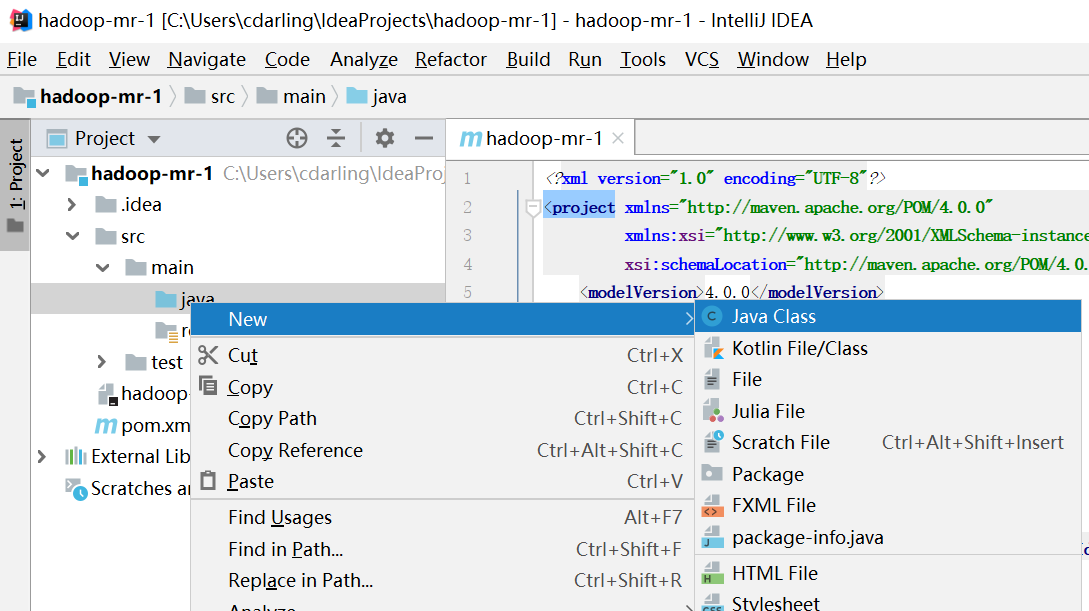Click the Maven icon on hadoop-mr-1 tab
Screen dimensions: 1089x611
470,139
